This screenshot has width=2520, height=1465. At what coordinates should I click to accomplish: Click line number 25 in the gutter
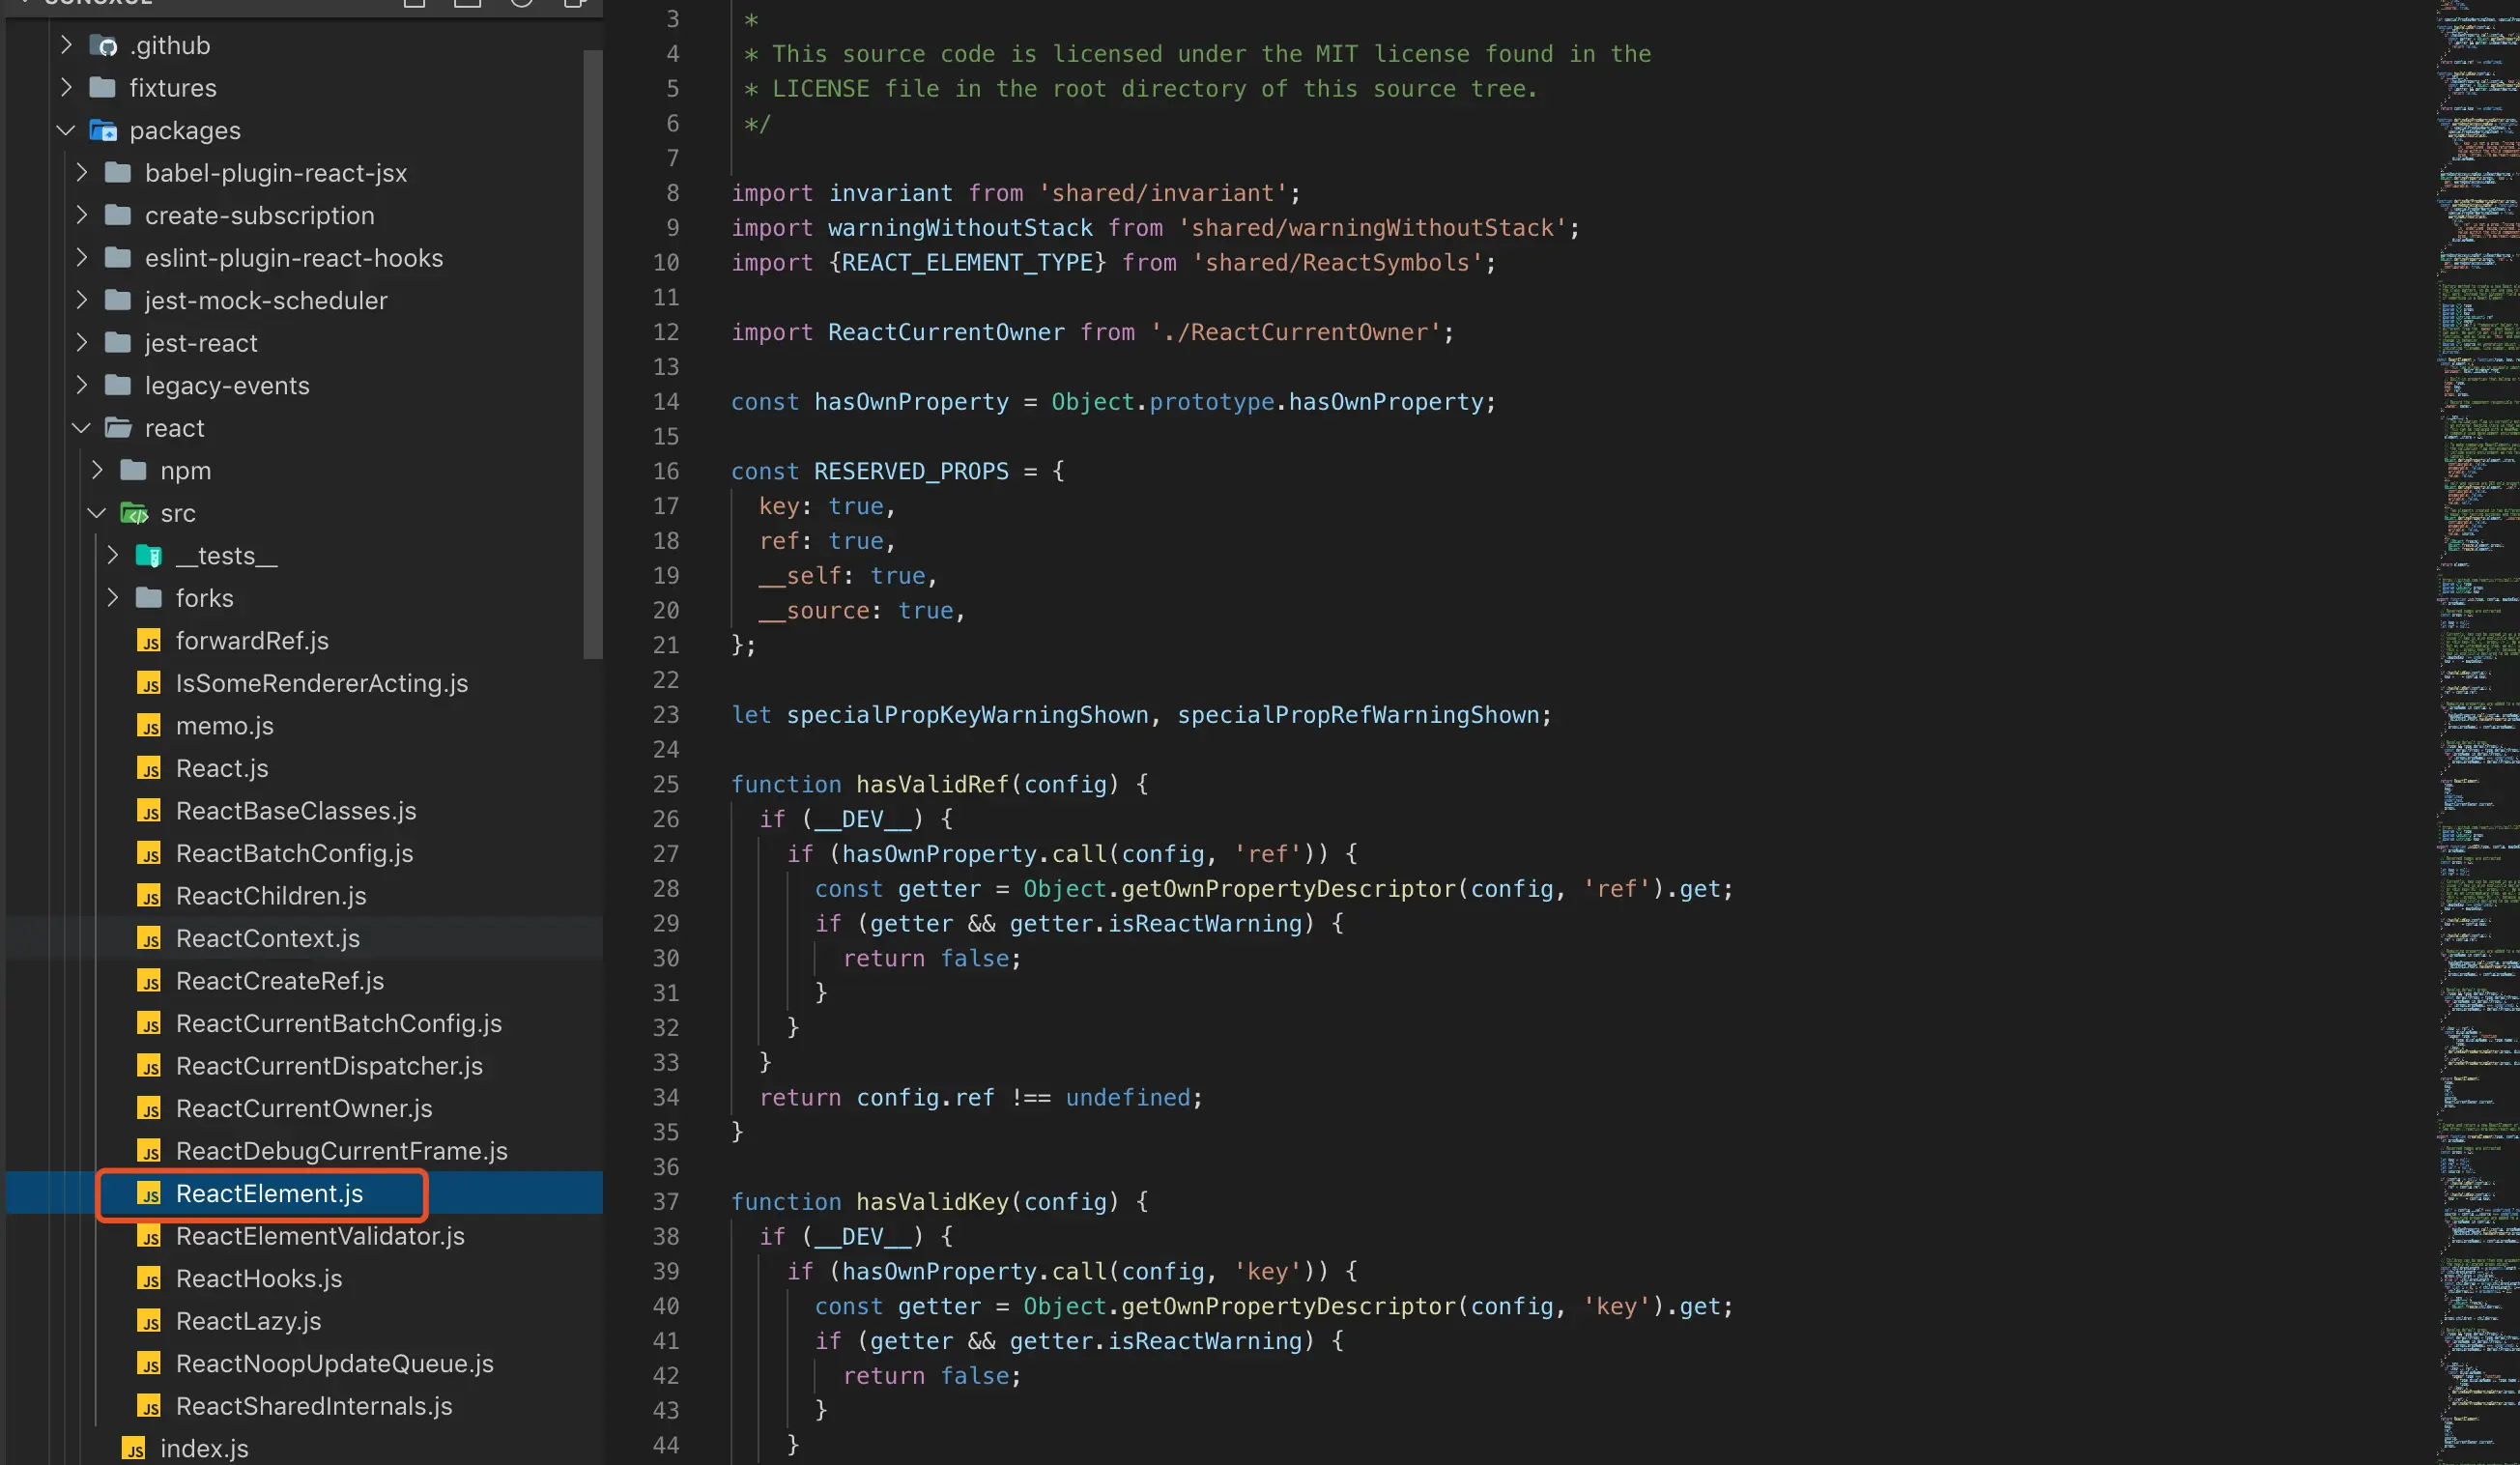tap(666, 785)
